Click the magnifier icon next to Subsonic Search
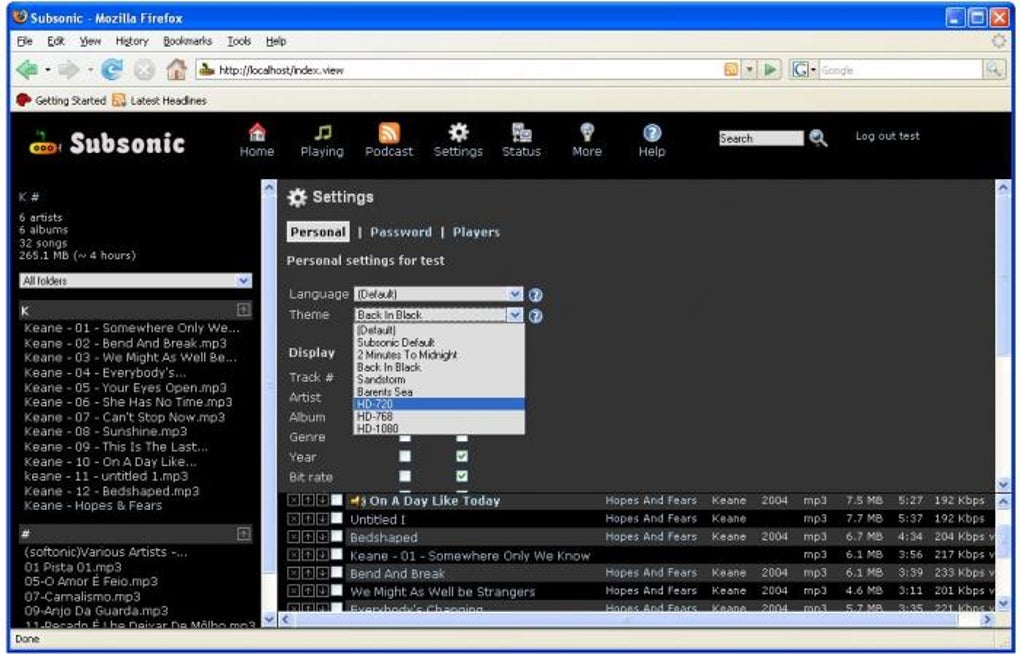 coord(818,138)
